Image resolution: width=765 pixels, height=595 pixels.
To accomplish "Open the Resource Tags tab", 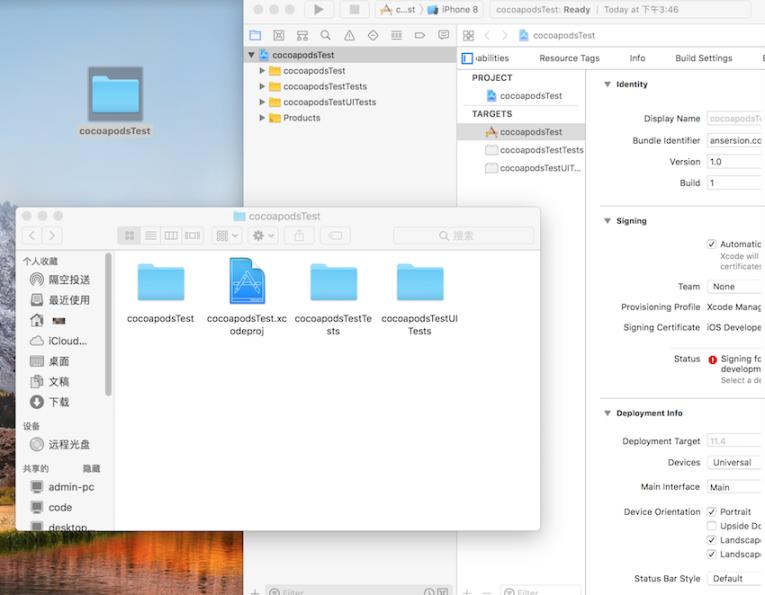I will [569, 58].
